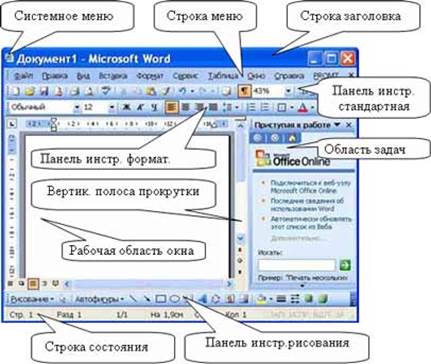The width and height of the screenshot is (431, 364).
Task: Select the Format Painter brush
Action: click(x=166, y=91)
